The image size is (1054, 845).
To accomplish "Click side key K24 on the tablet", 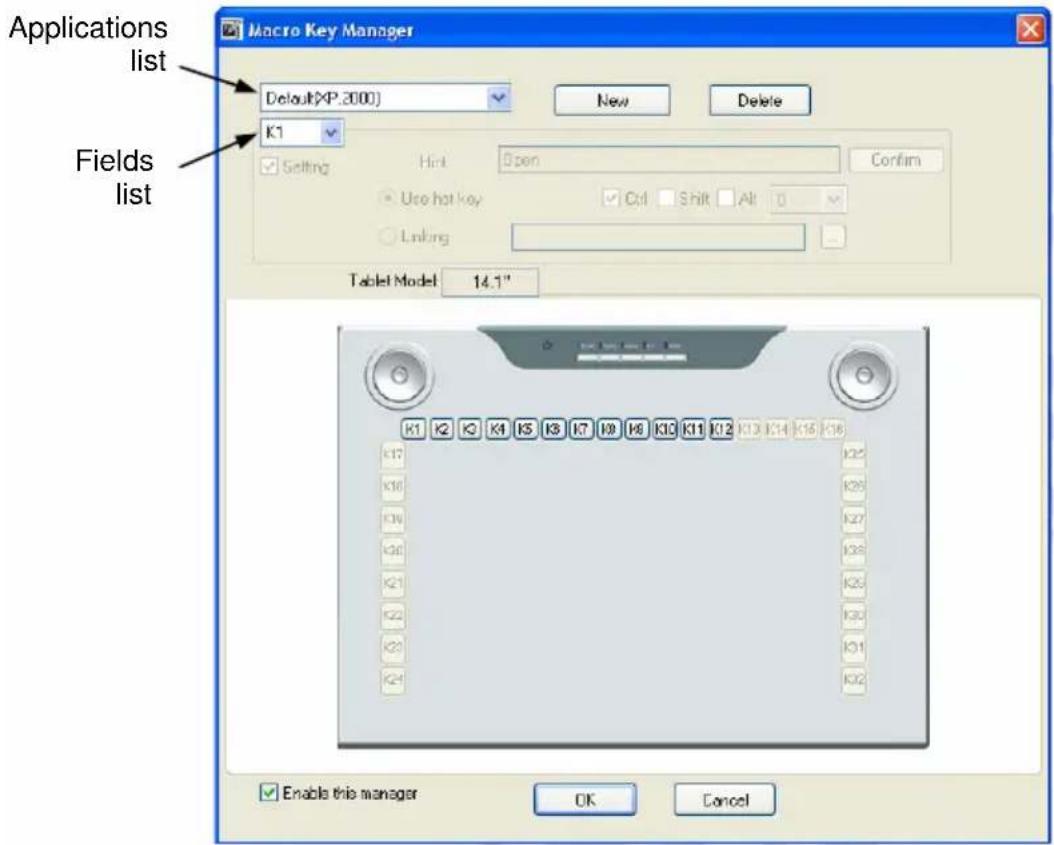I will click(x=393, y=680).
